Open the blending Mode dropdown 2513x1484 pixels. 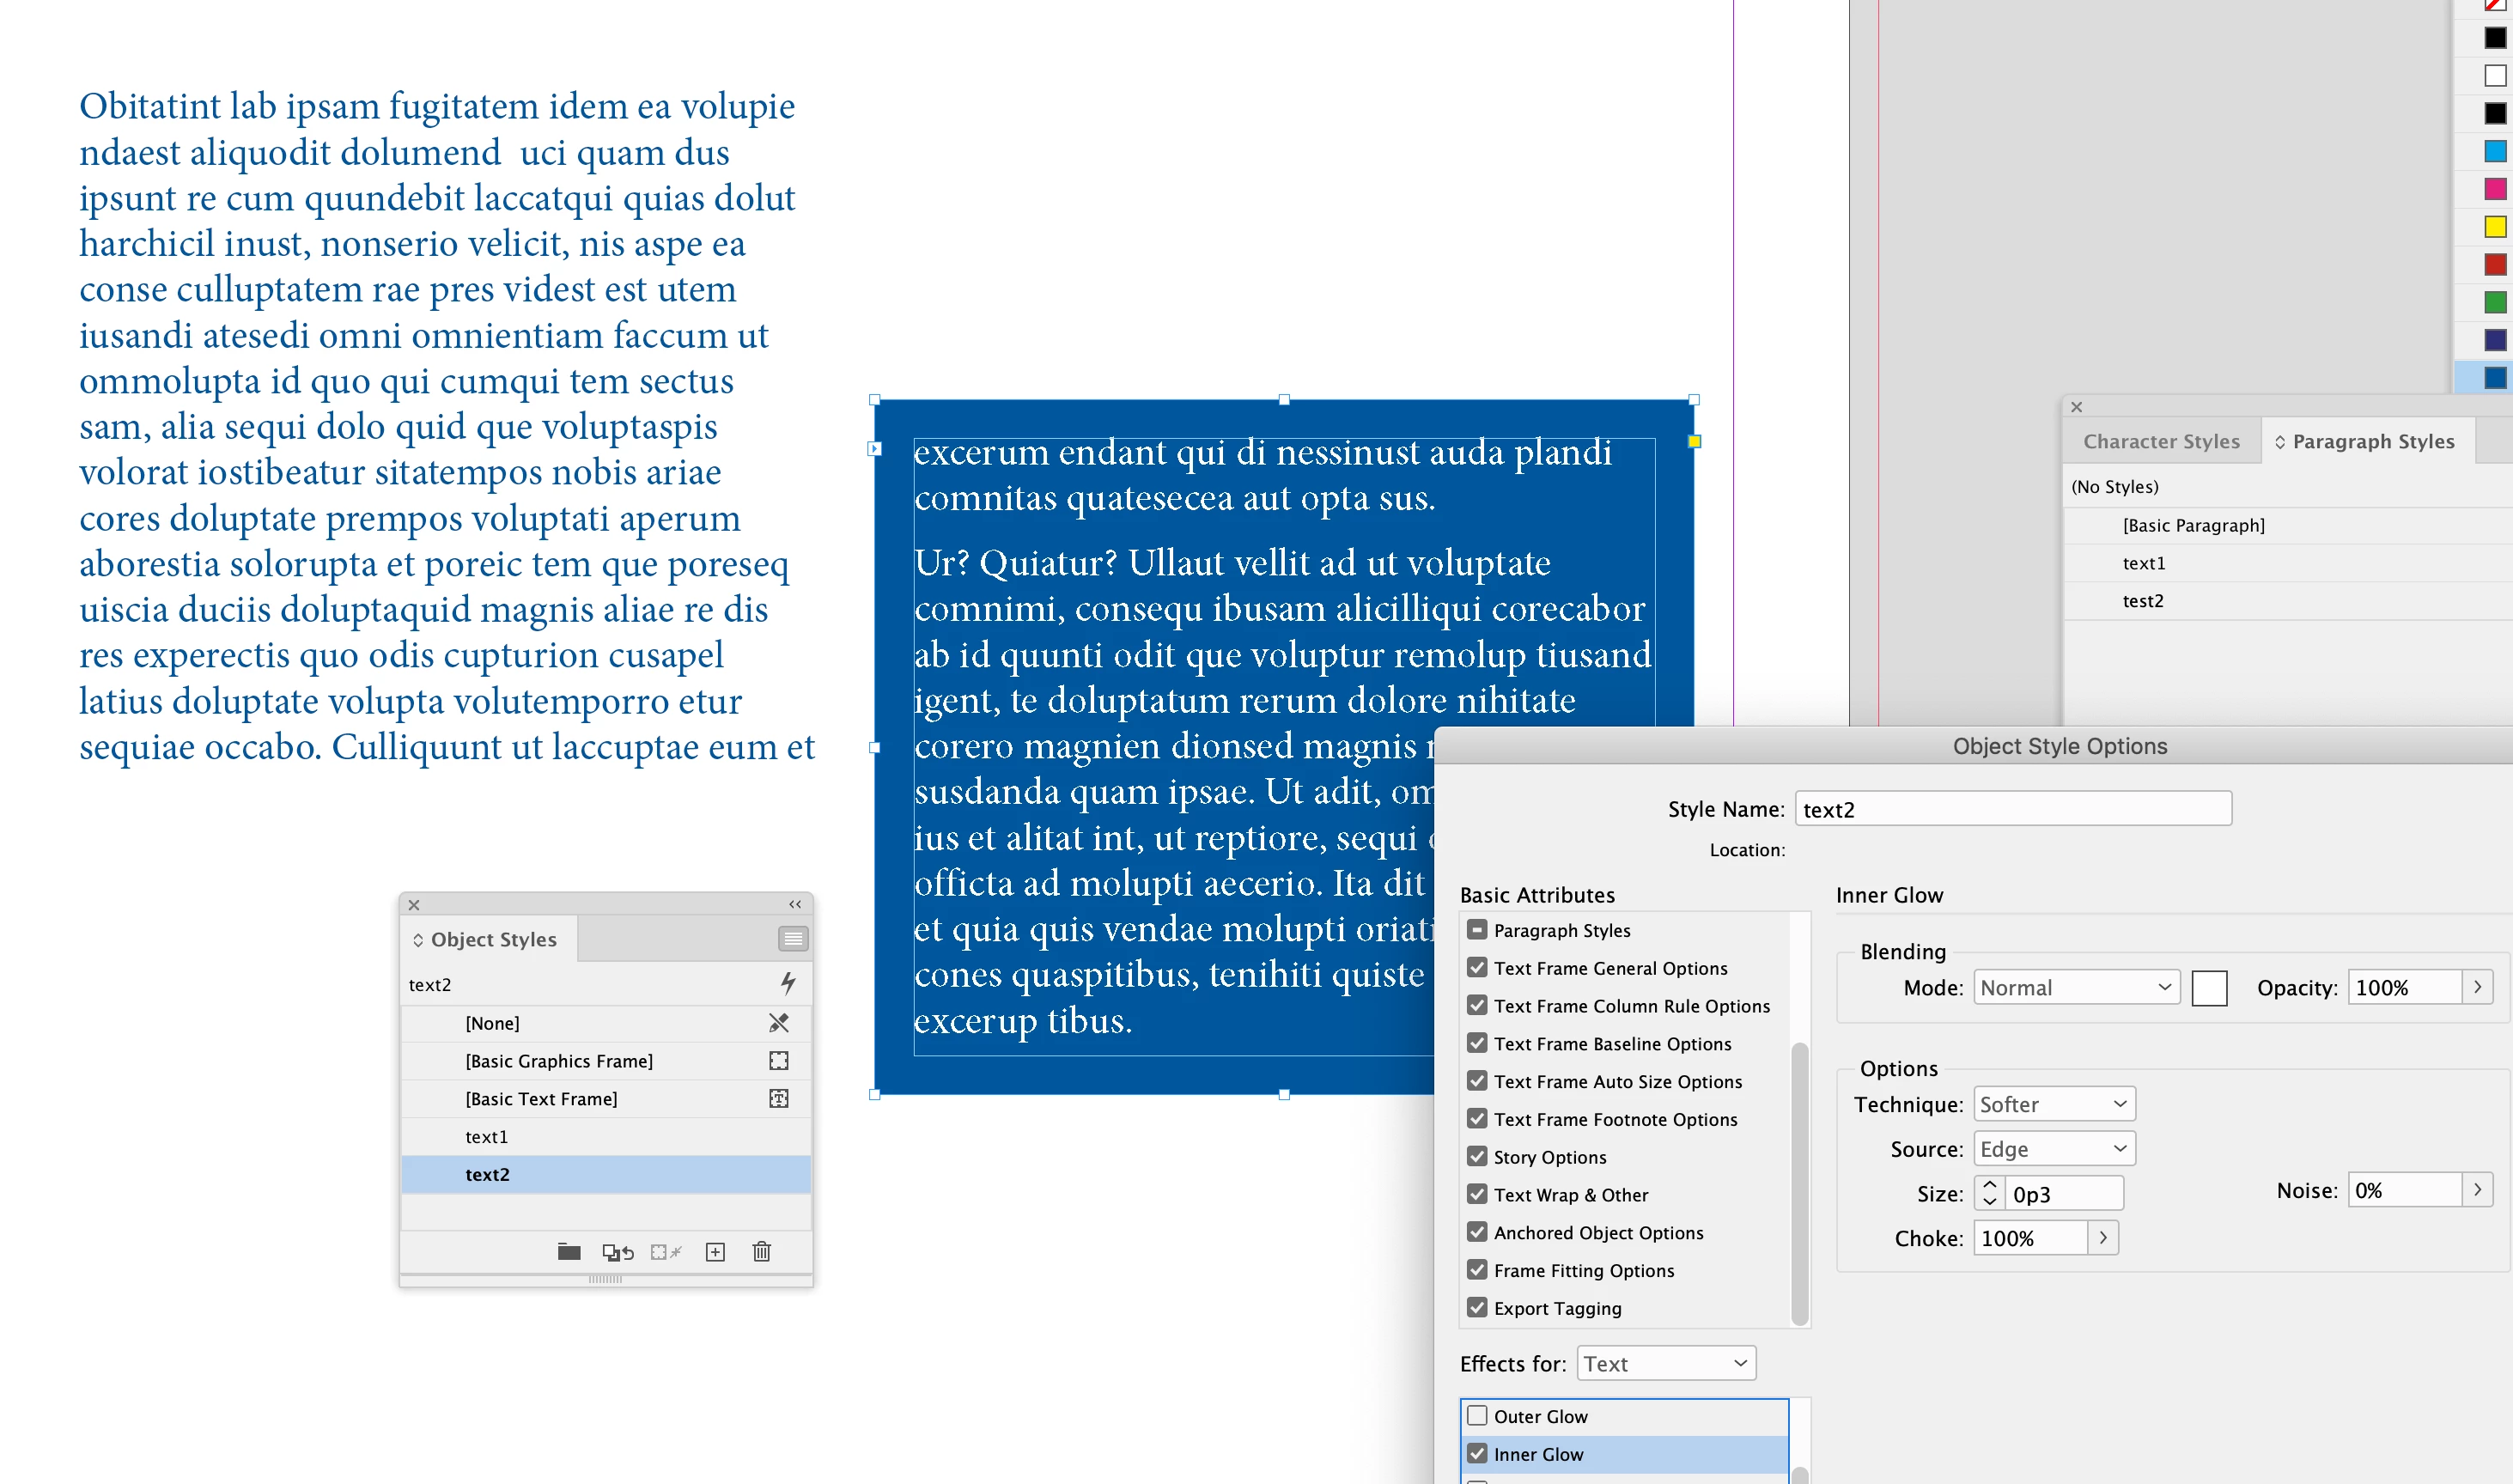click(x=2075, y=987)
